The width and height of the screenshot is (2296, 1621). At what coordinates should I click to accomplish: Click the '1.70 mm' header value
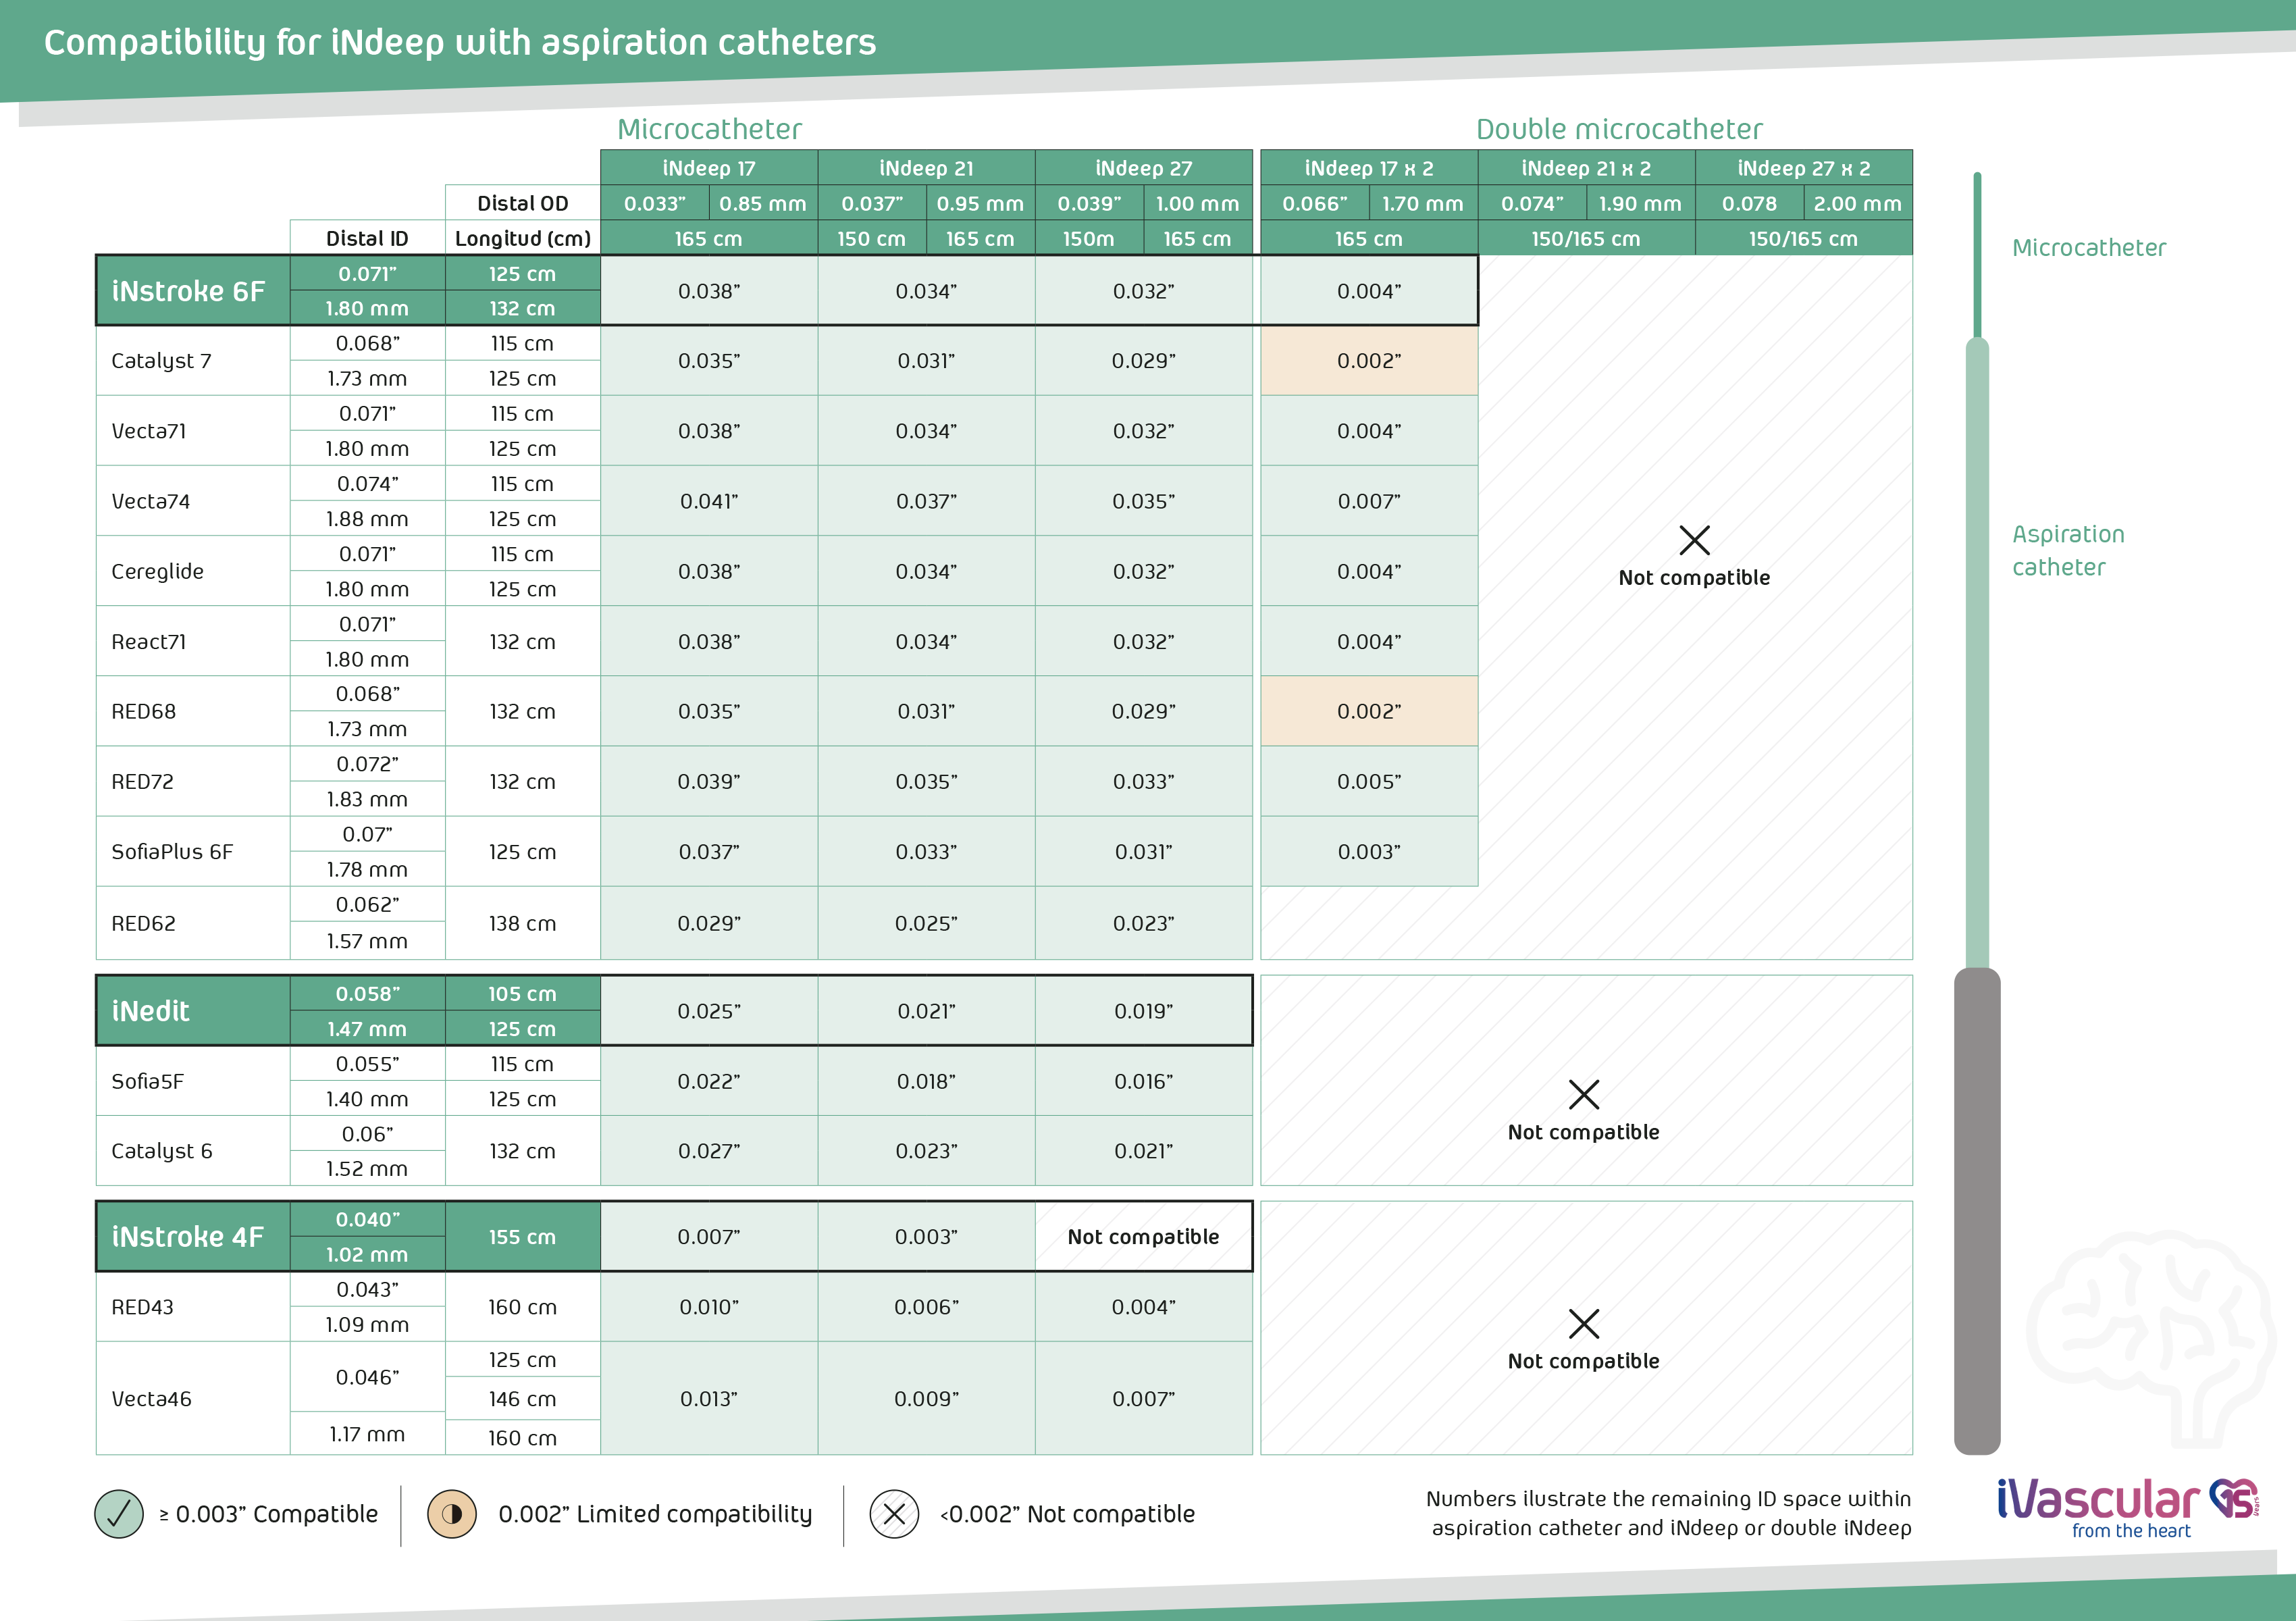[1423, 203]
